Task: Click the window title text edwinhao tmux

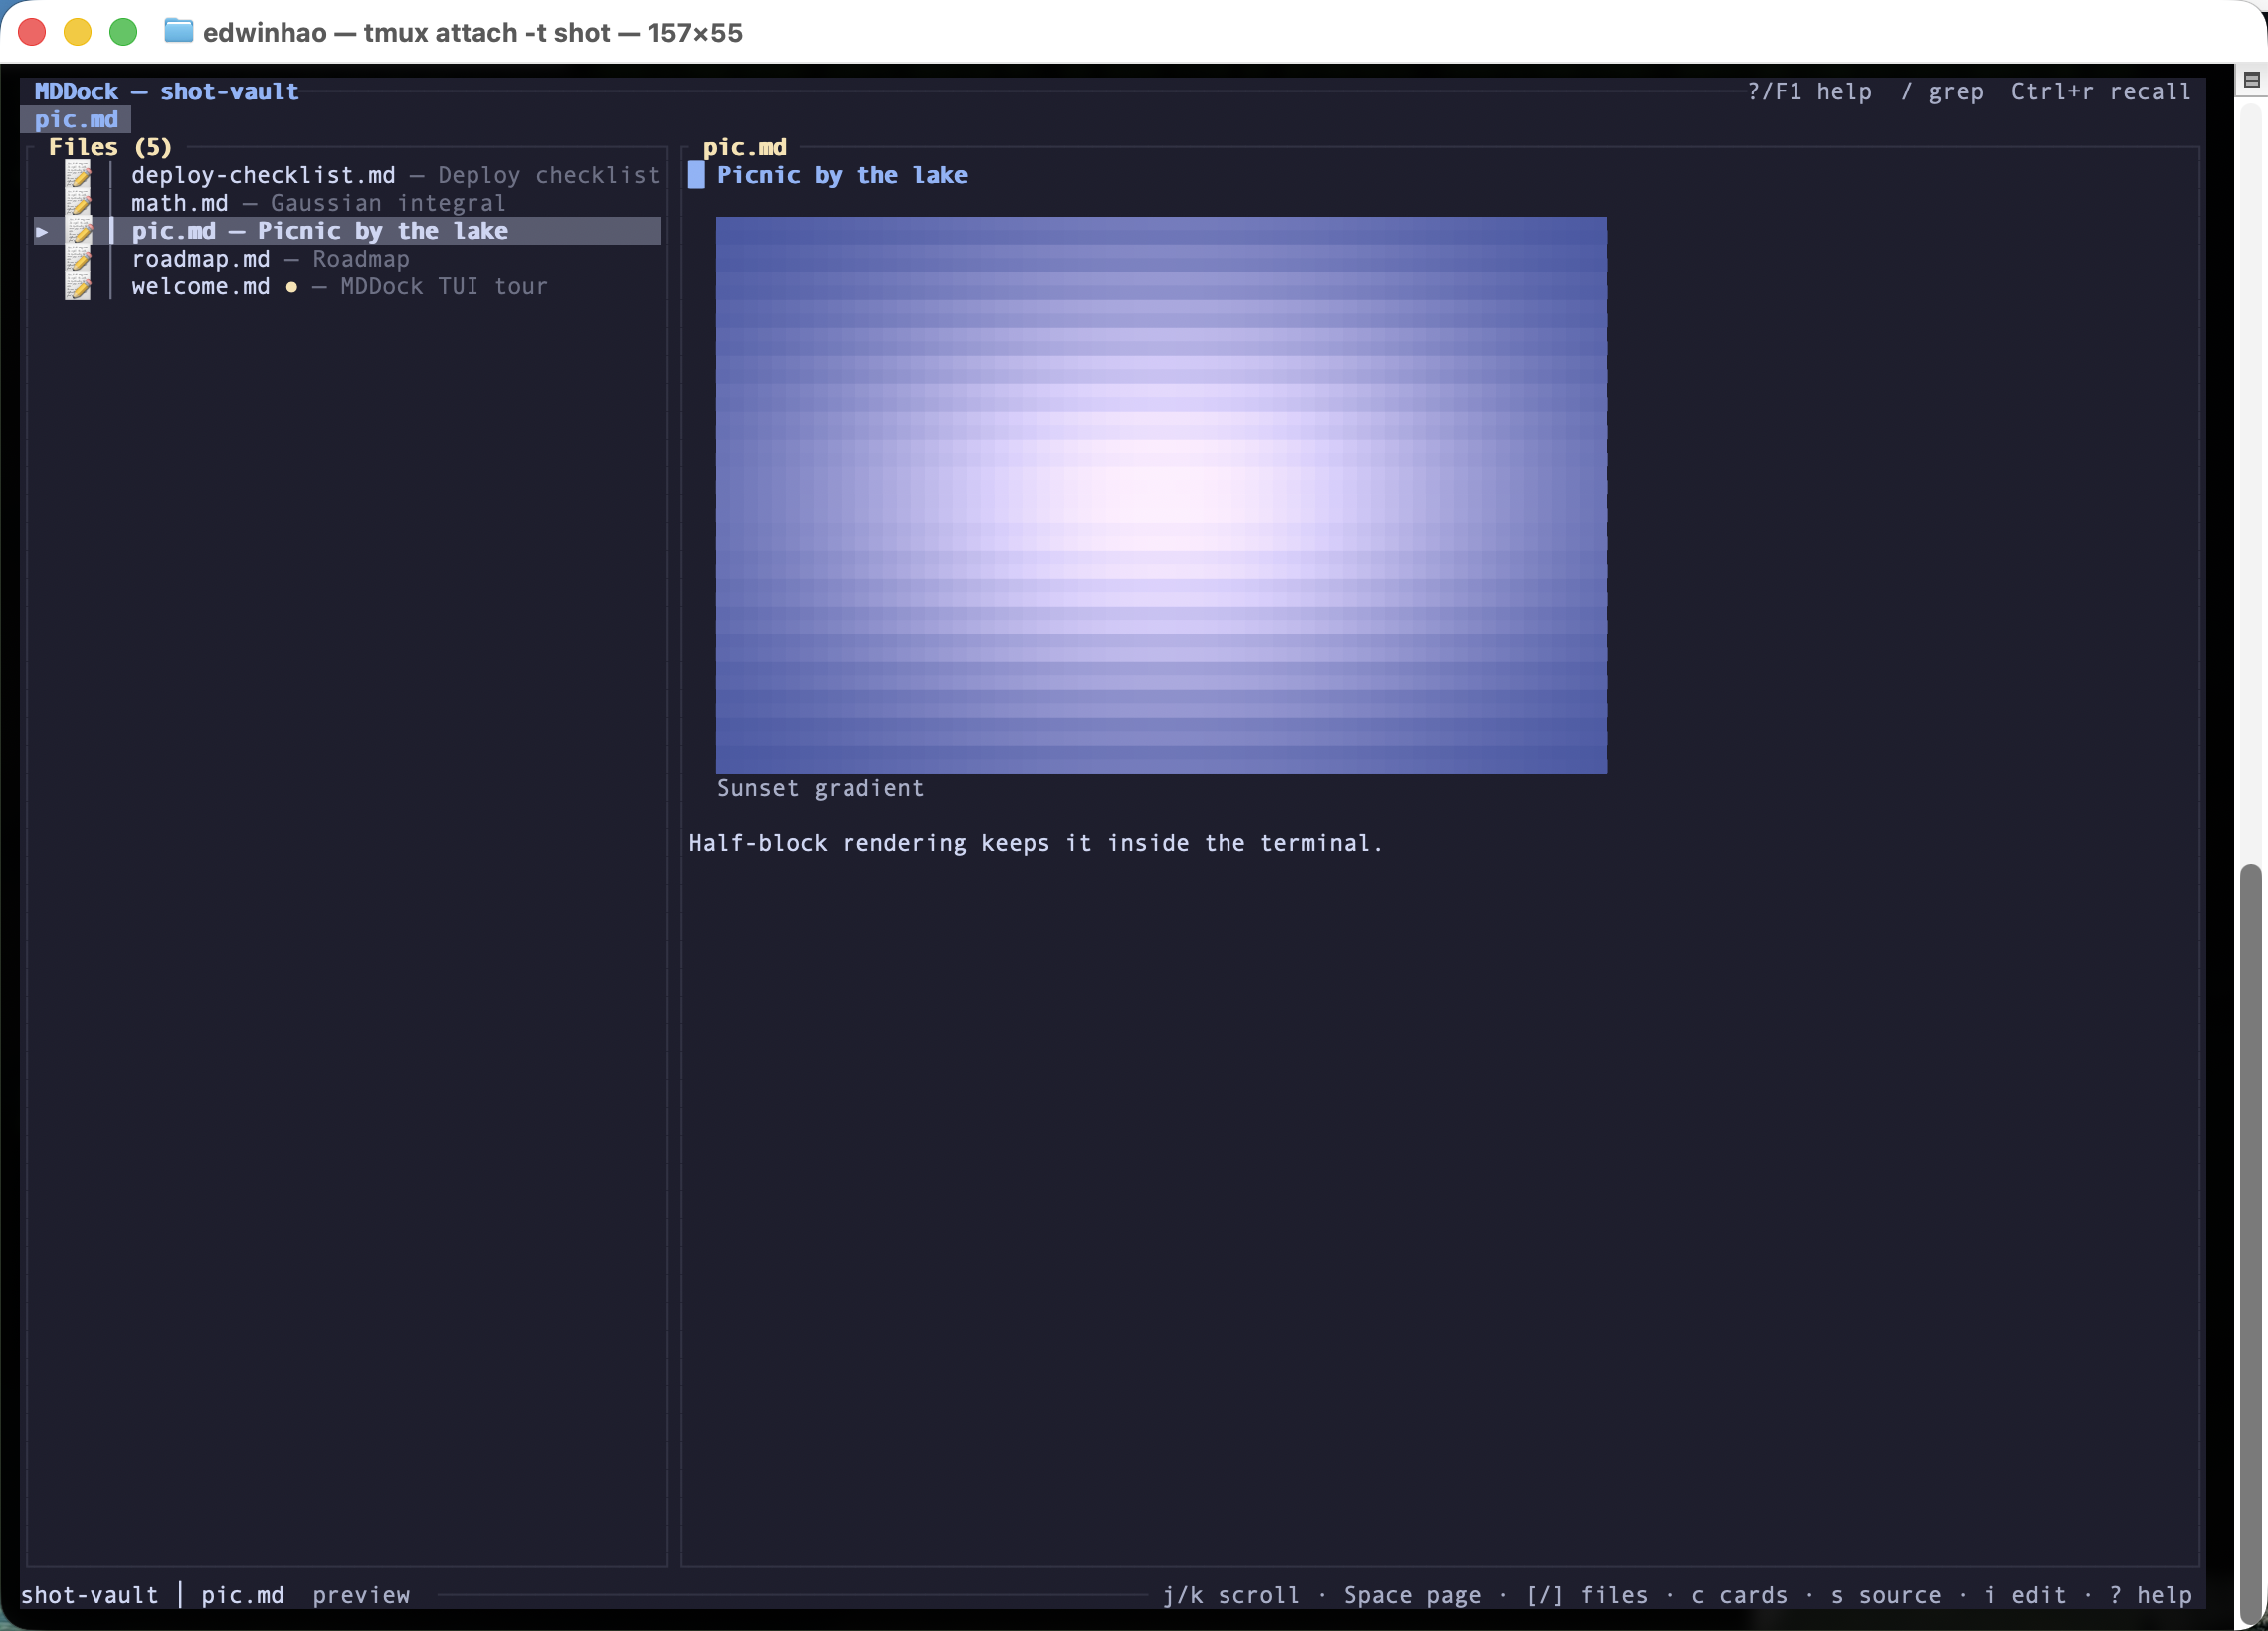Action: [x=472, y=33]
